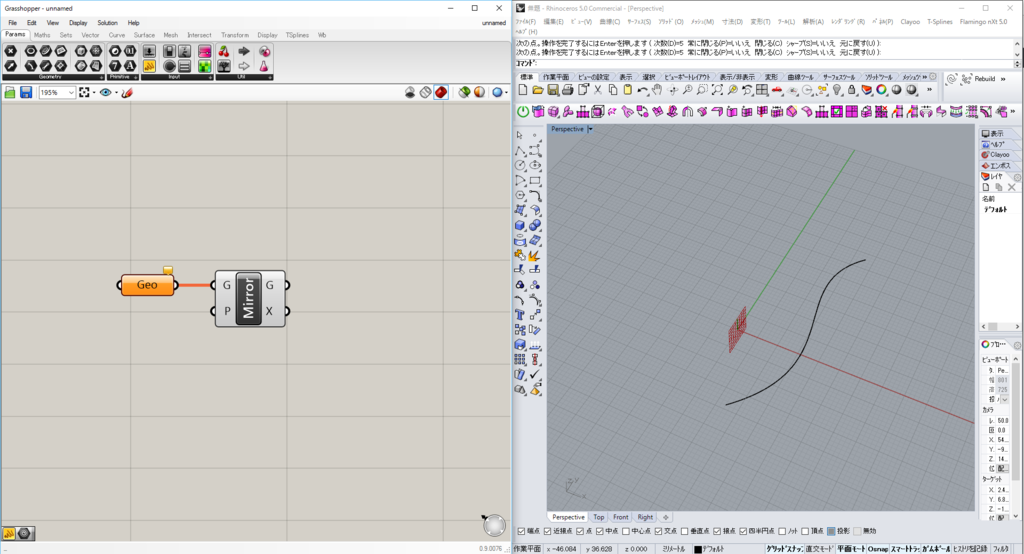Toggle 中点 (Mid) osnap checkbox
The image size is (1024, 554).
pos(600,531)
